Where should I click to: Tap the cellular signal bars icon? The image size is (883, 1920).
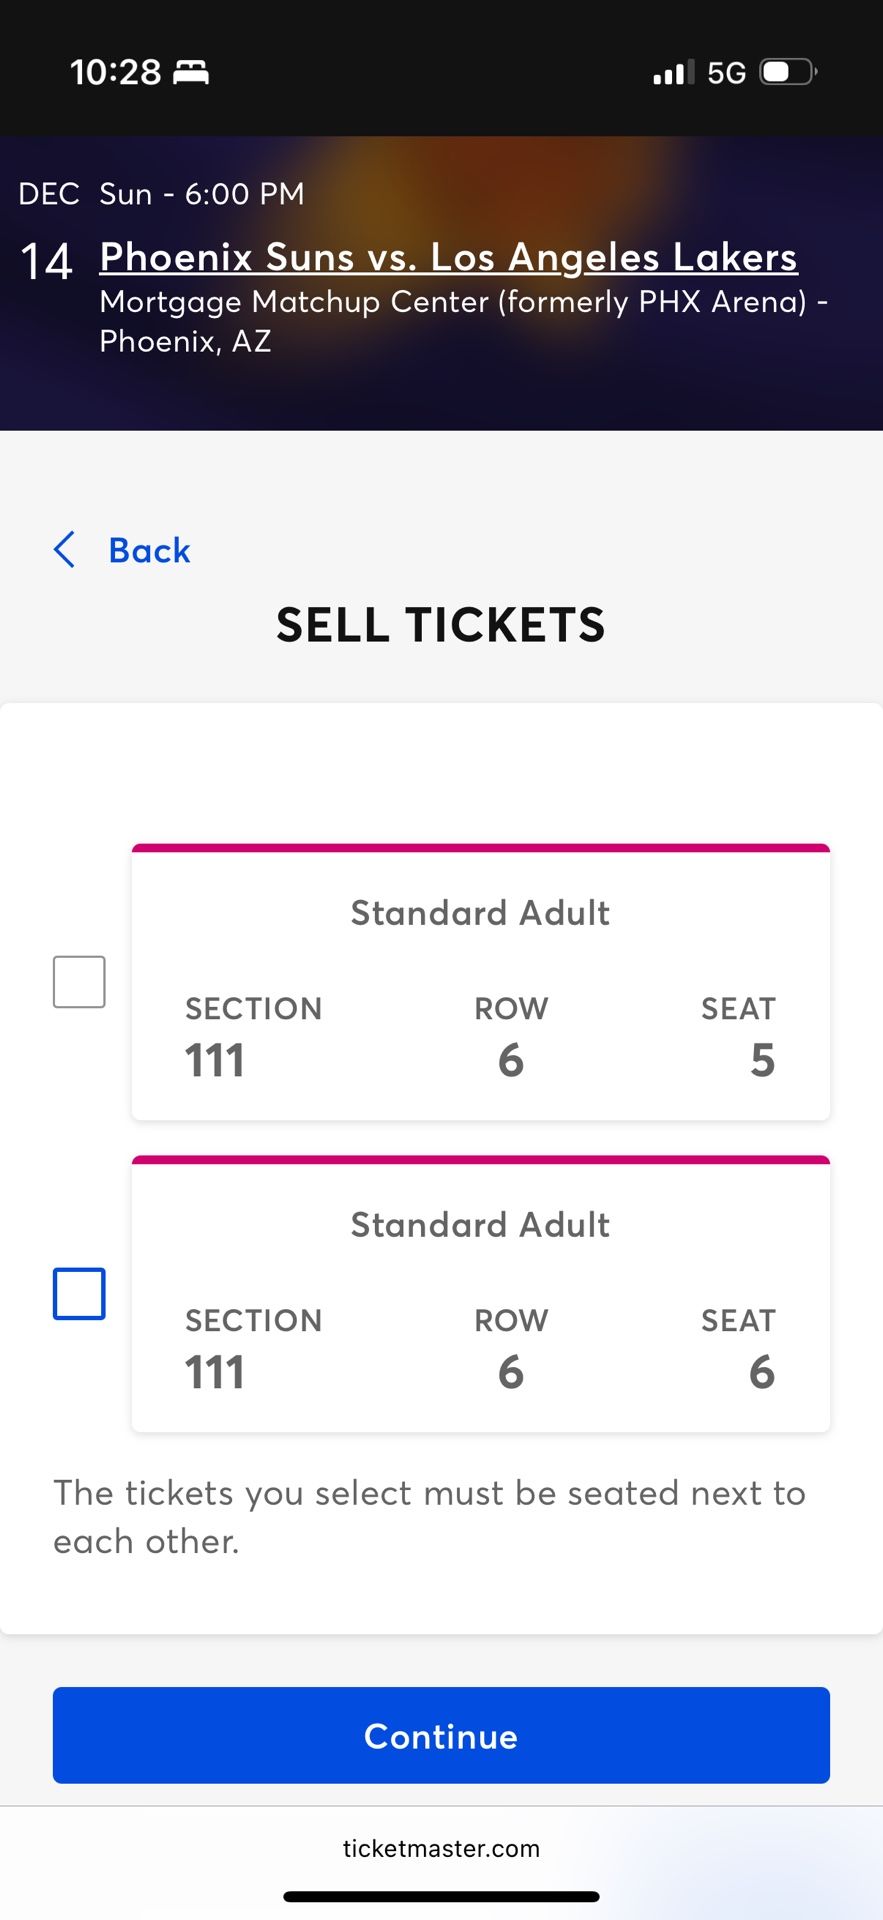[x=673, y=72]
